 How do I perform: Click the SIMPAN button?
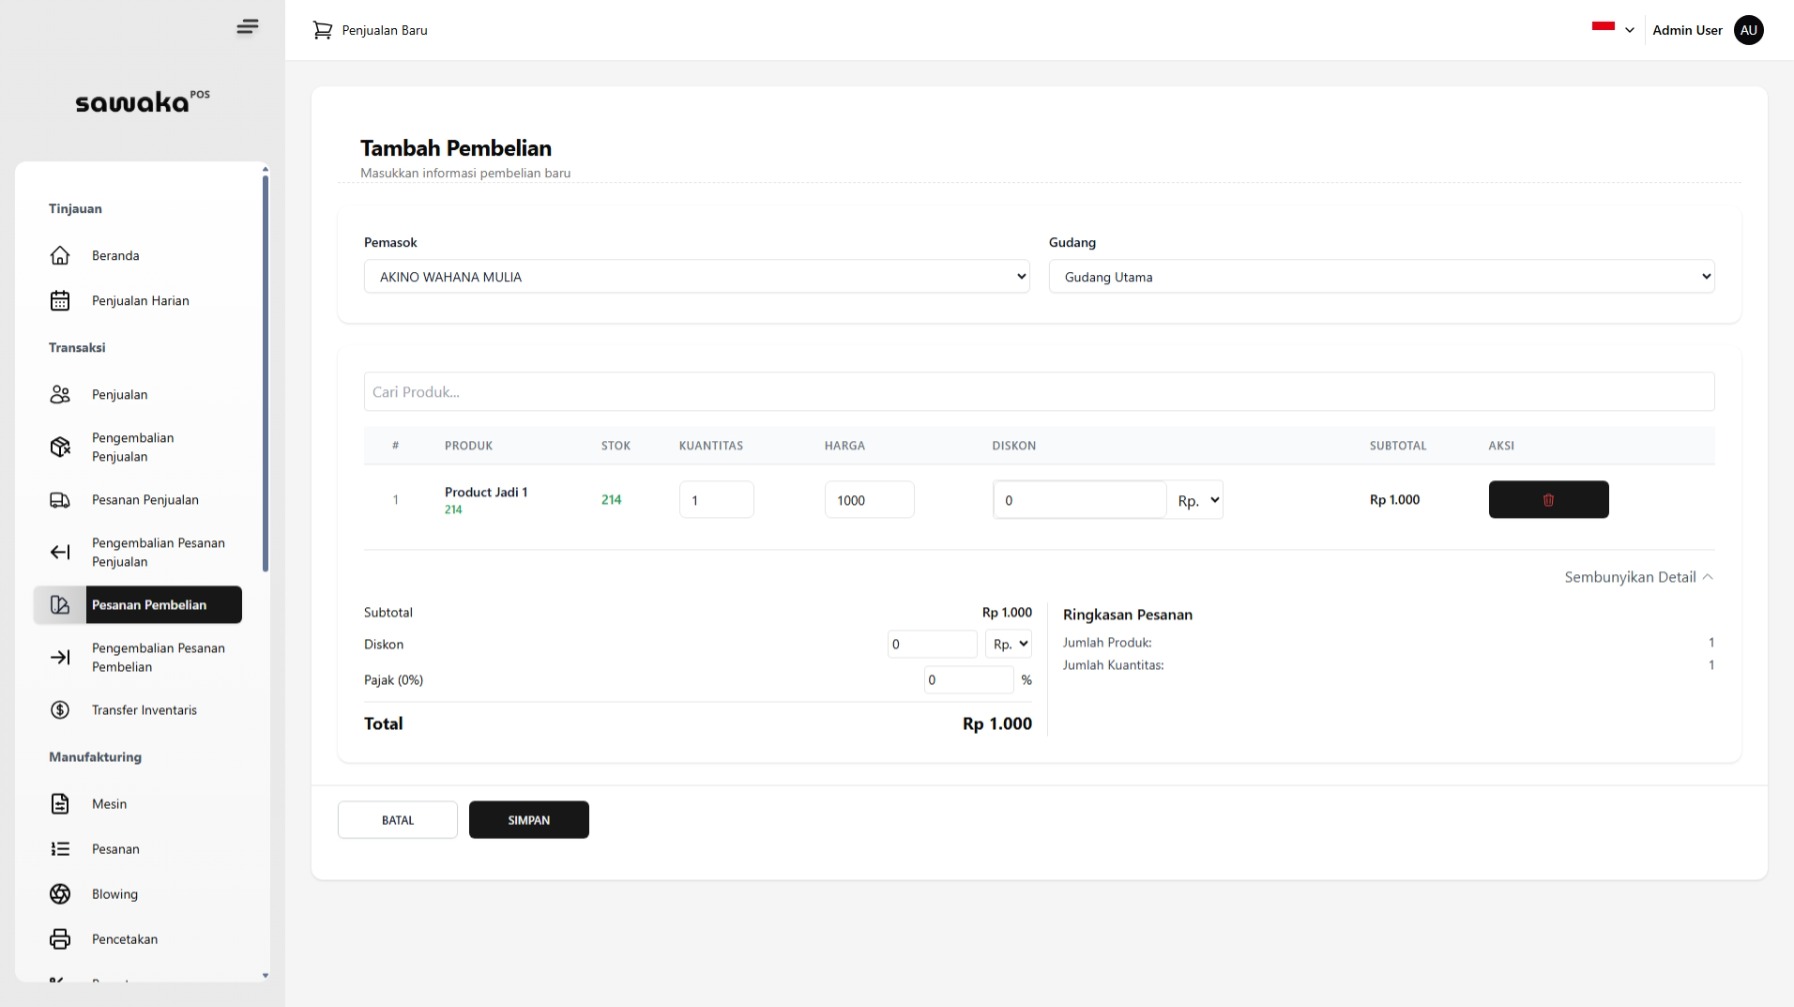528,820
